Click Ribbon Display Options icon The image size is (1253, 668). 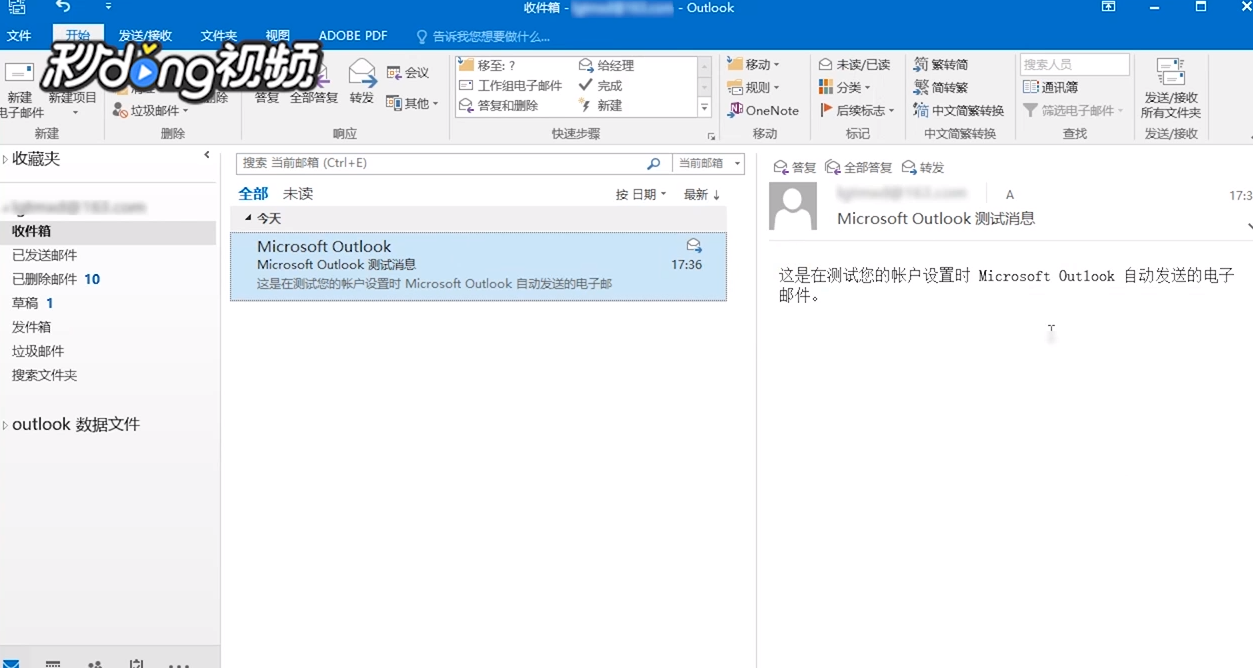click(x=1108, y=7)
